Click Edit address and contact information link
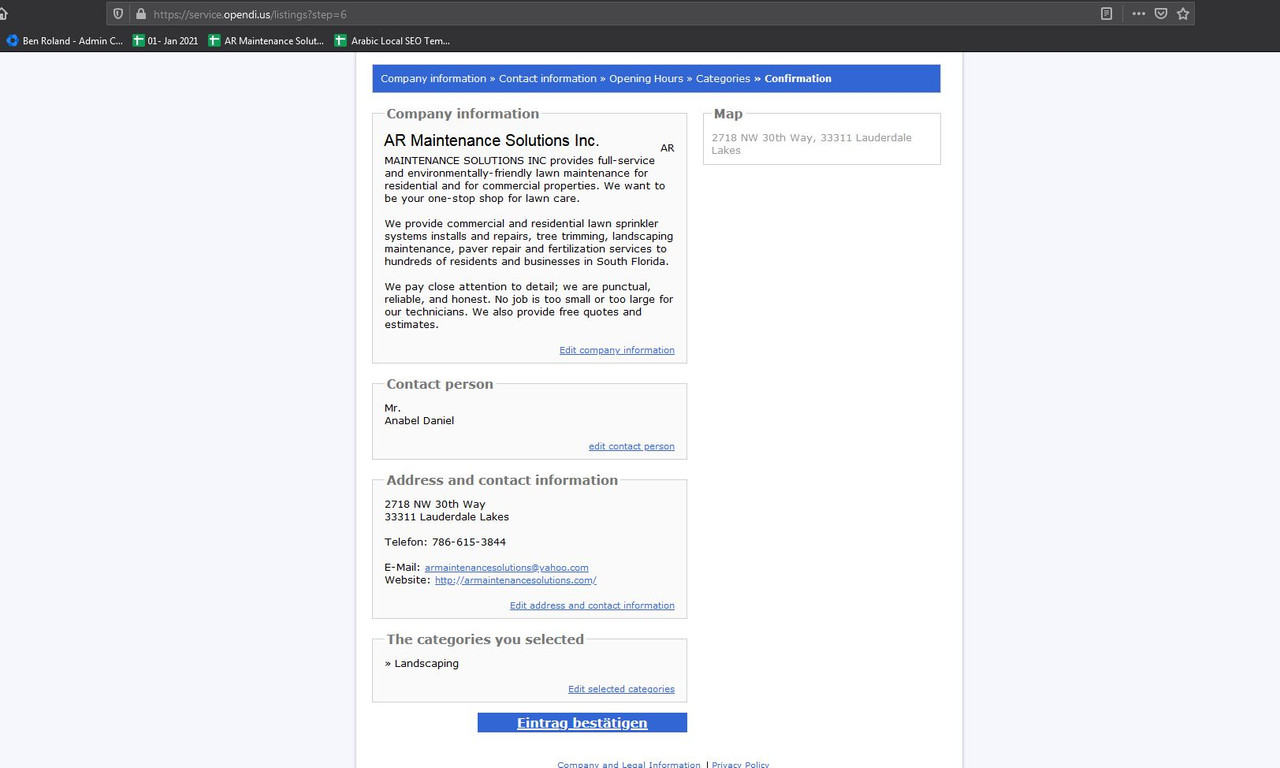This screenshot has height=768, width=1280. tap(592, 605)
